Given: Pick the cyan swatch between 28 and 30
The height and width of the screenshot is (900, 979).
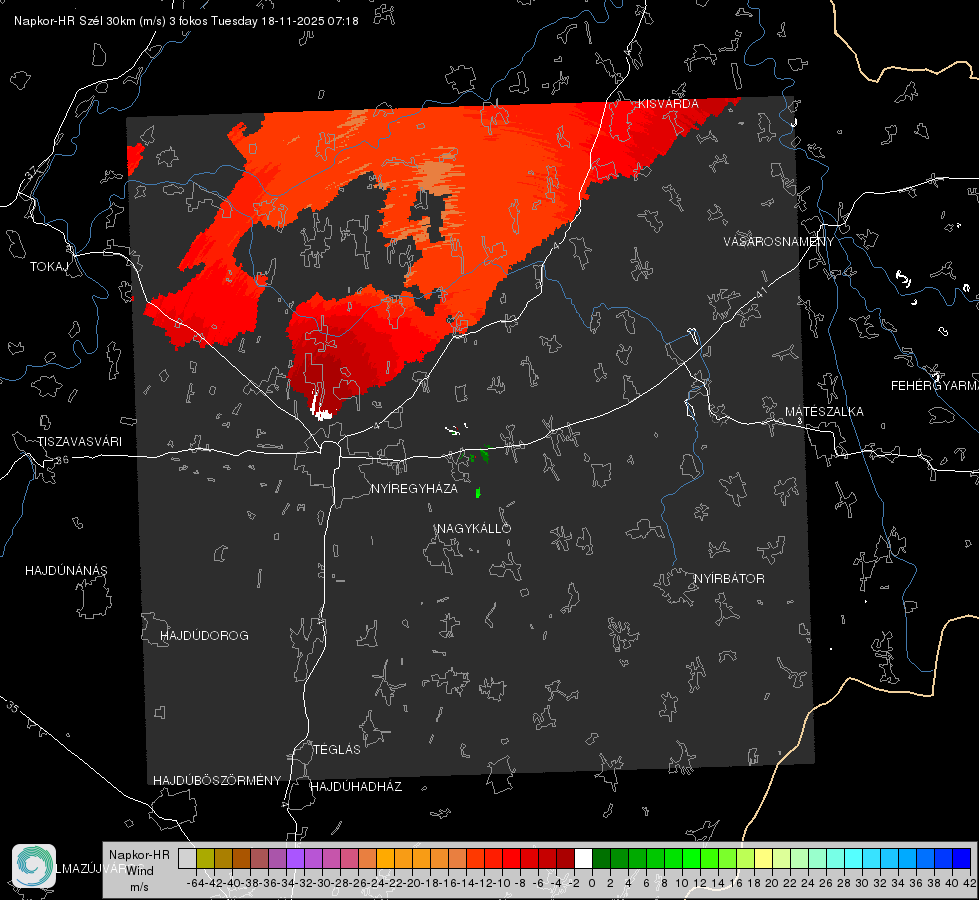Looking at the screenshot, I should coord(853,859).
